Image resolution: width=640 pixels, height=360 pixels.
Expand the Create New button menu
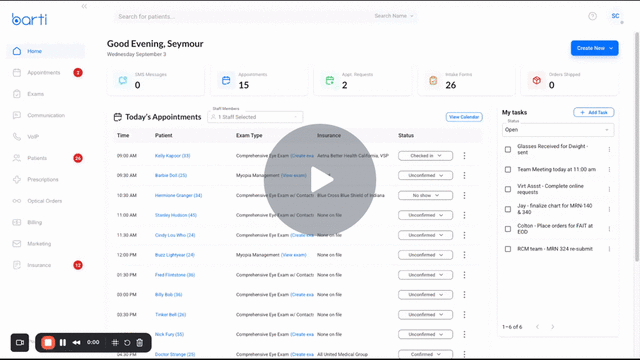point(594,48)
